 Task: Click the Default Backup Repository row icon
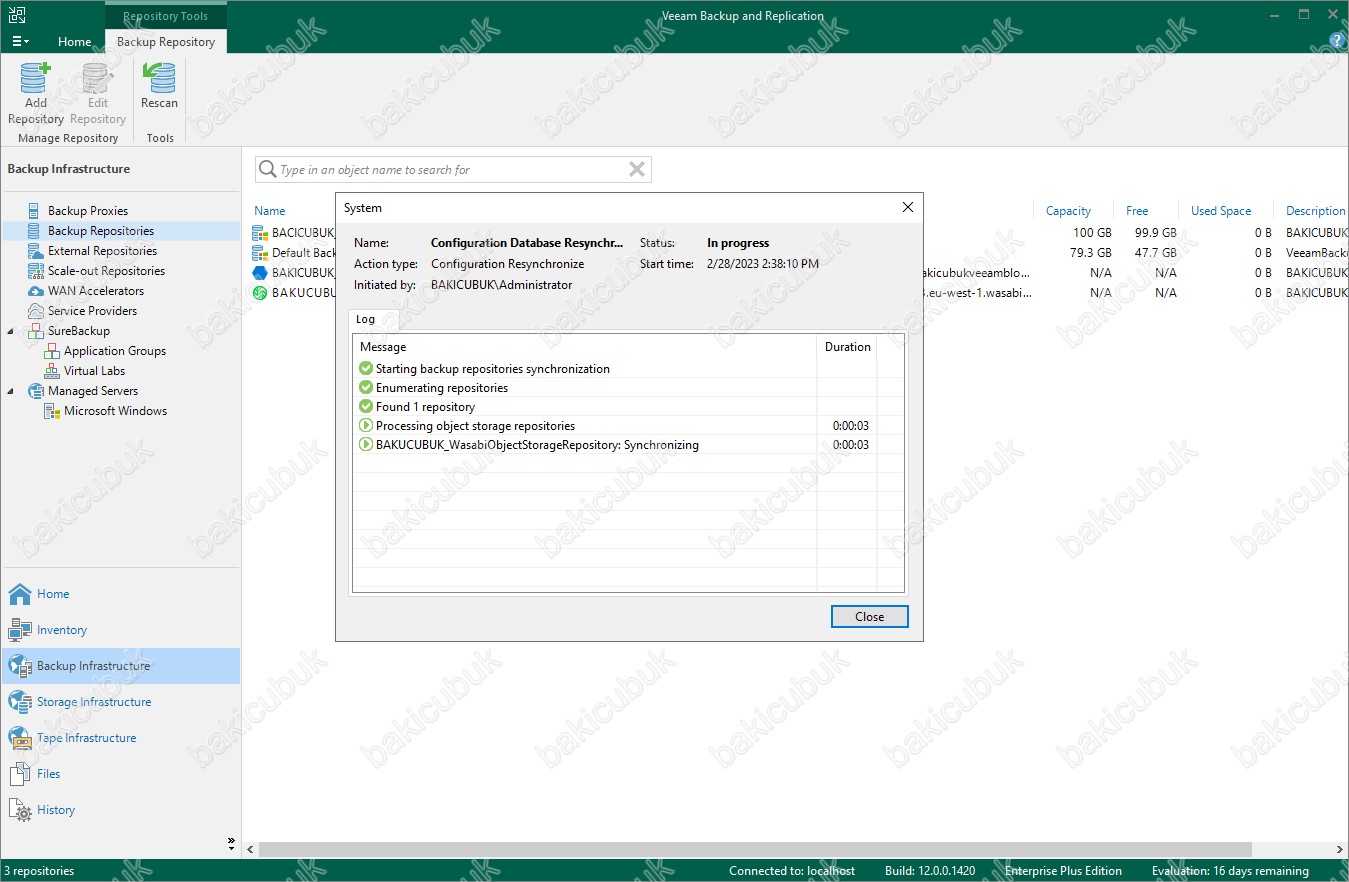click(260, 253)
